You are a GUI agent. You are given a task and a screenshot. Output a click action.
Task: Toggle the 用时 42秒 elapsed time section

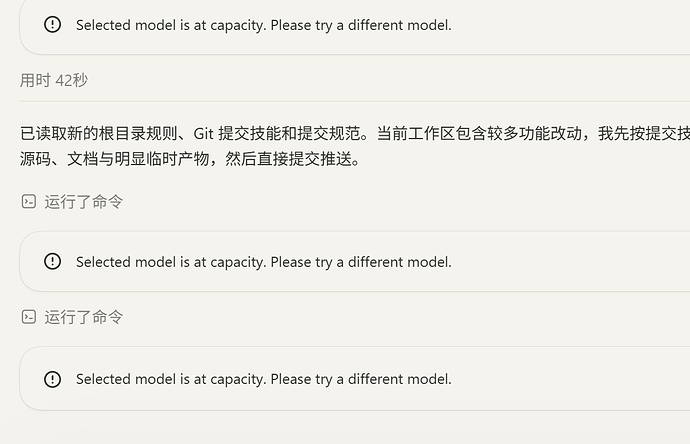point(54,81)
